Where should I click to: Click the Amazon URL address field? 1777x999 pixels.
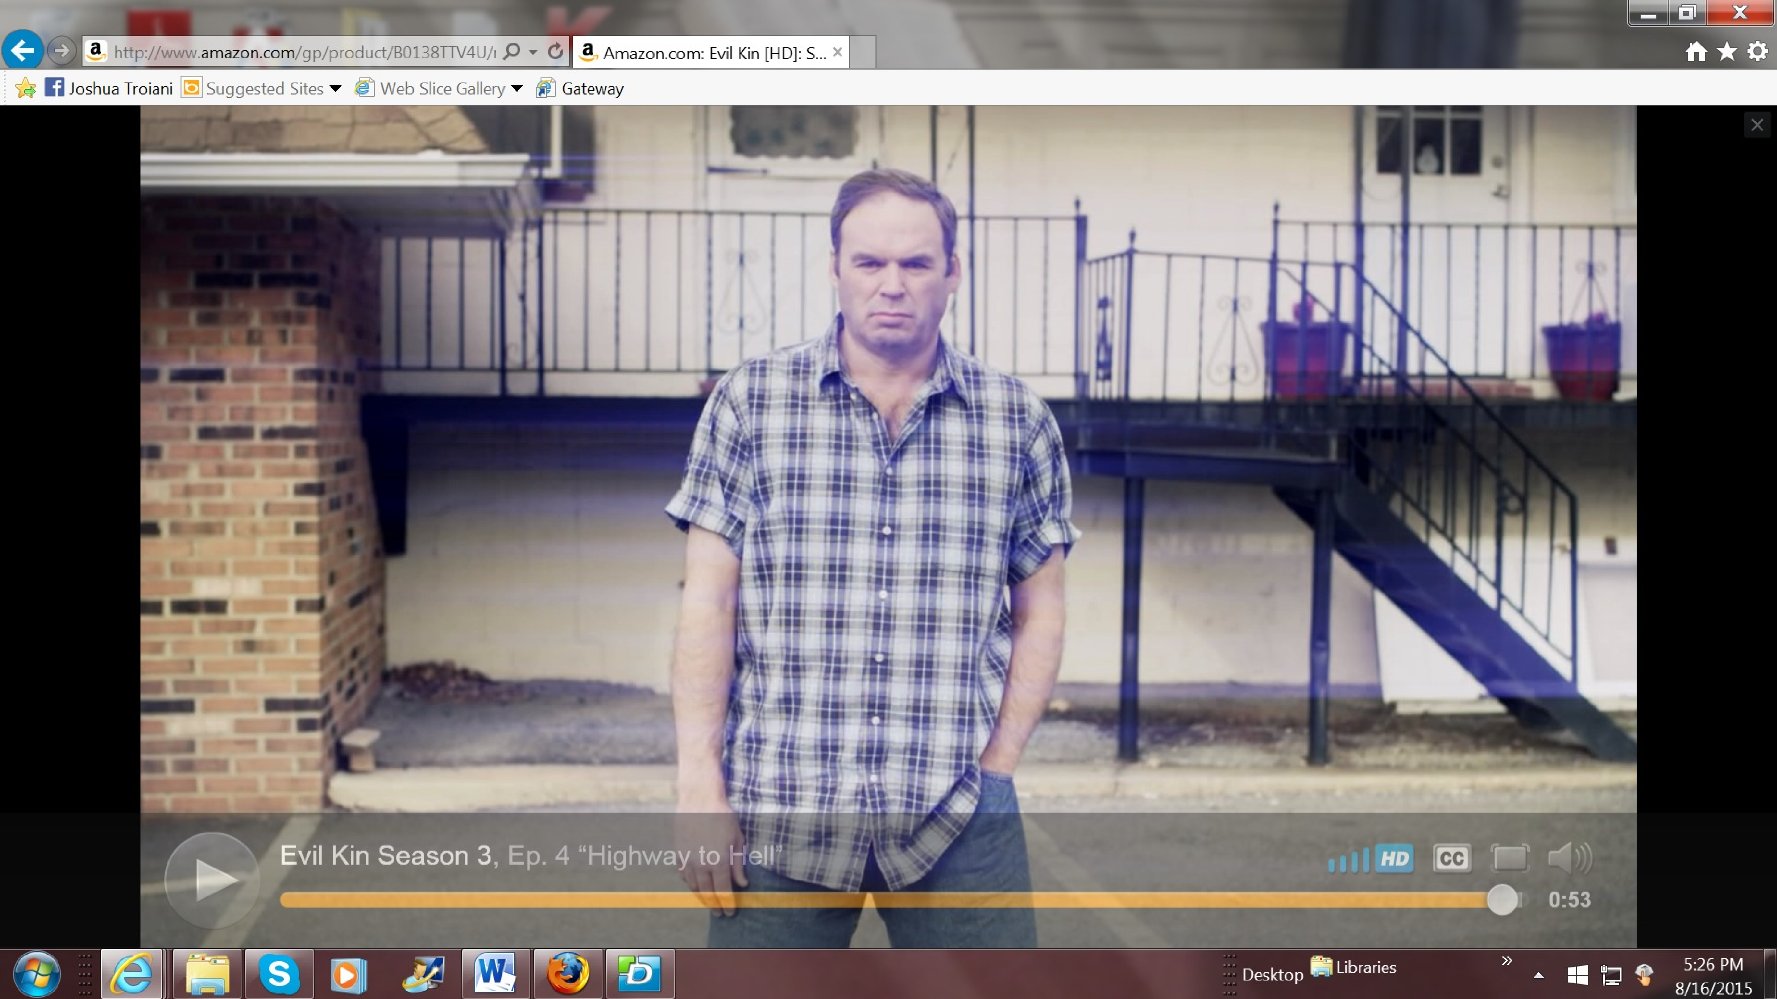tap(304, 52)
